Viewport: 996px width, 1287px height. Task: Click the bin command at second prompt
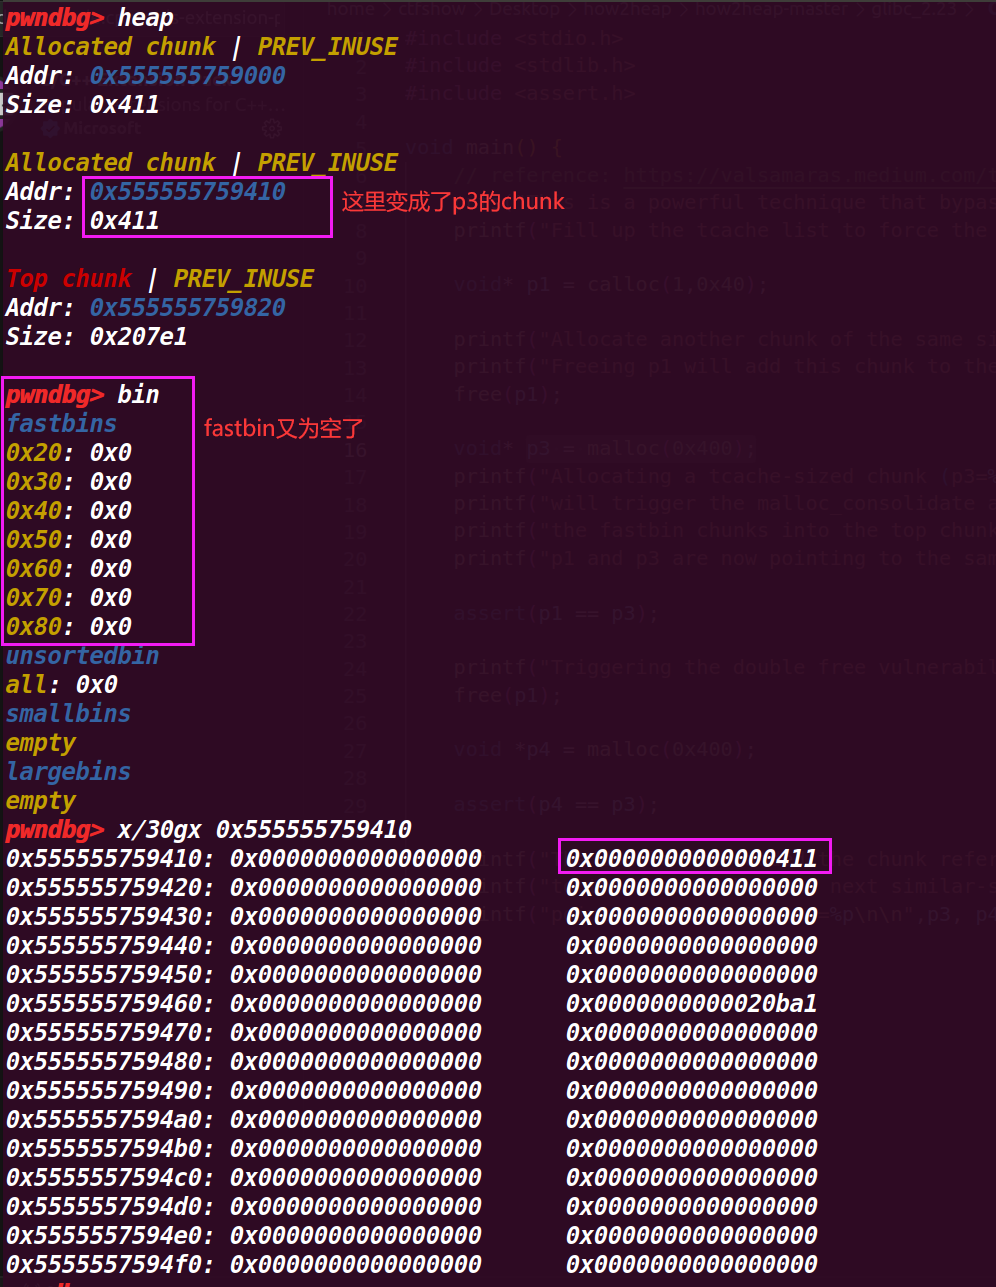(x=138, y=395)
